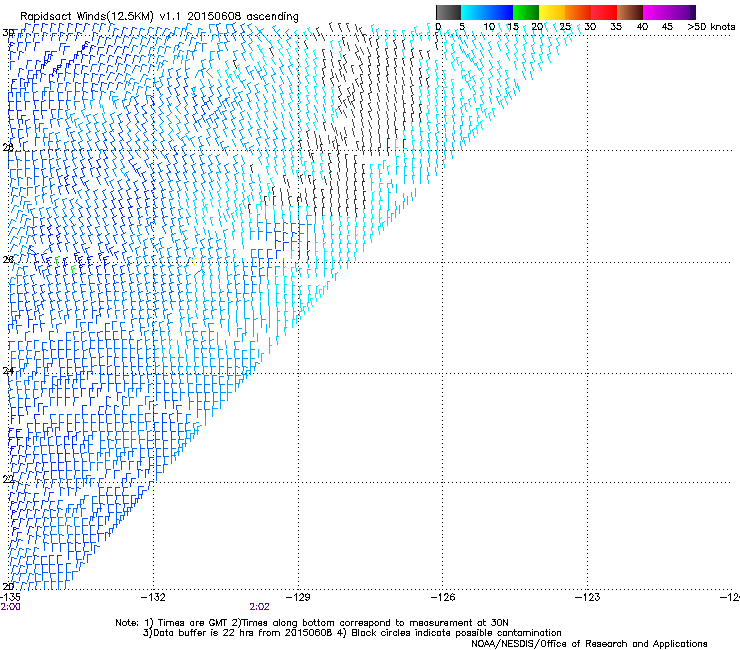This screenshot has height=650, width=740.
Task: Click the -129 longitude axis label
Action: pos(298,597)
